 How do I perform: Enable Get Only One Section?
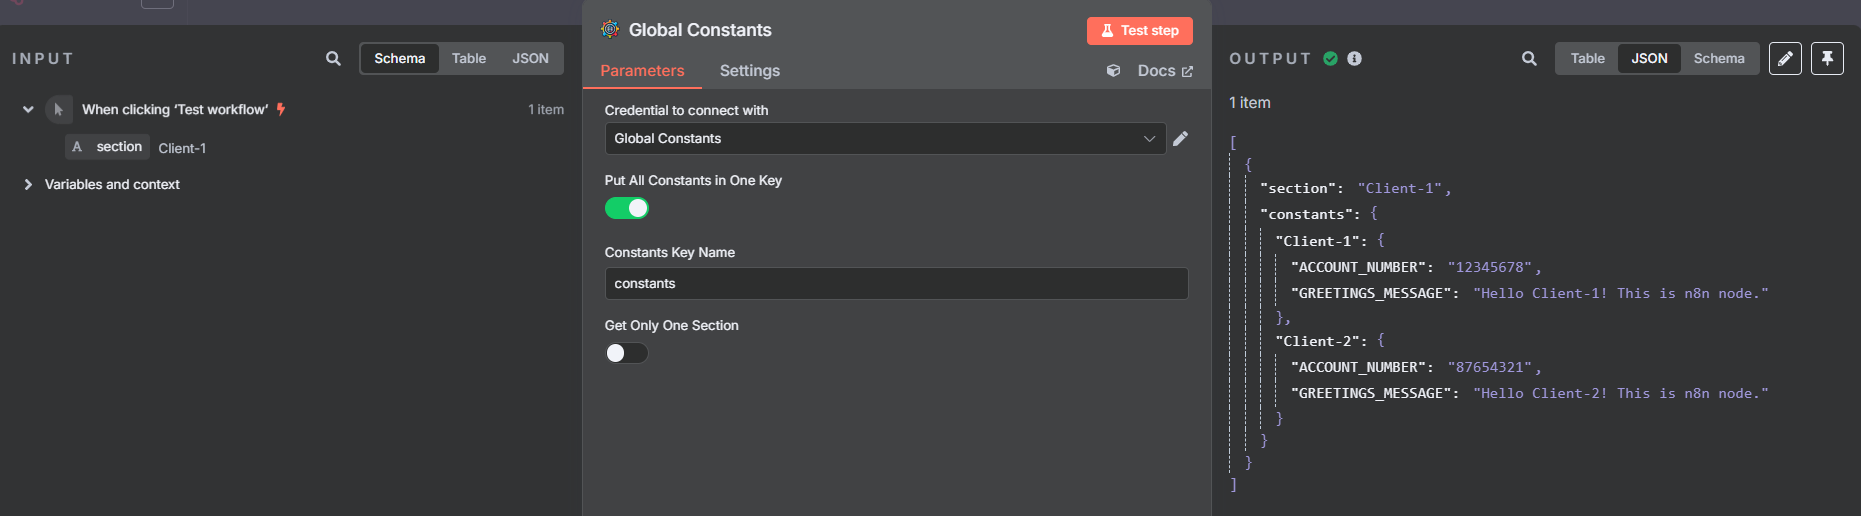627,353
